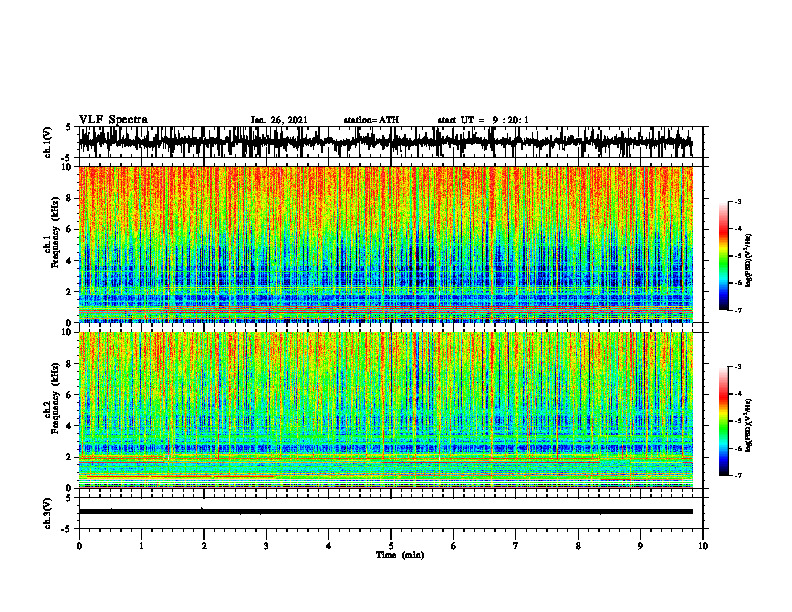The width and height of the screenshot is (792, 612).
Task: Select the date text 'Jan. 26, 2021'
Action: [x=279, y=120]
